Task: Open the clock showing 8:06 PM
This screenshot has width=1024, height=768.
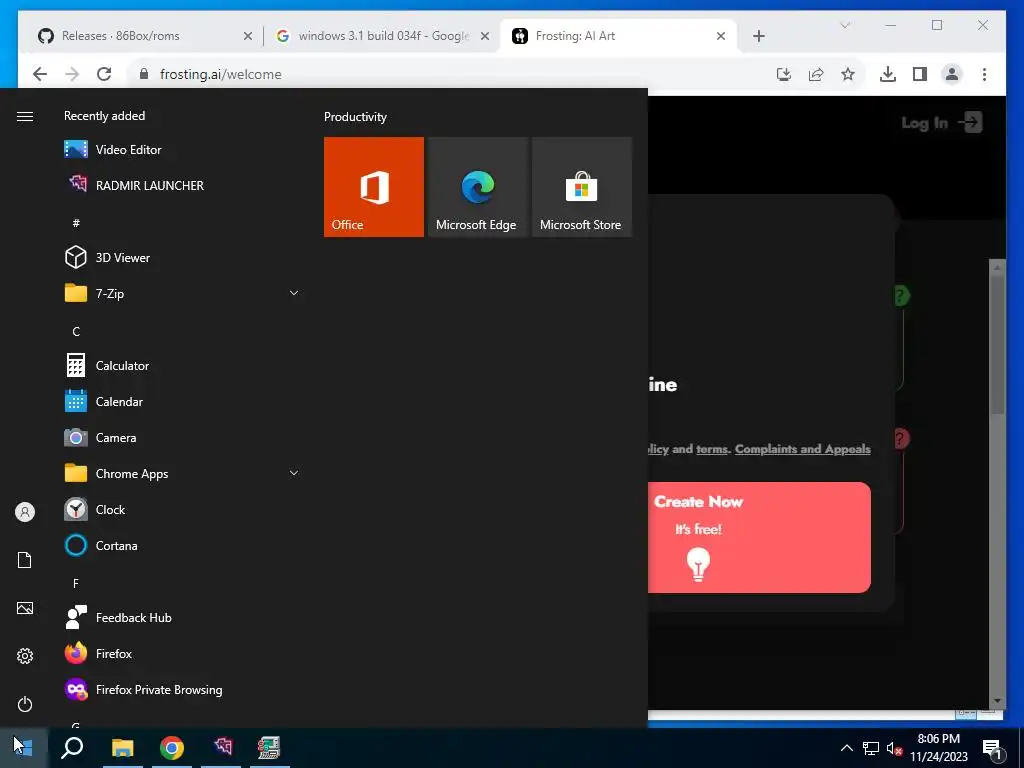Action: (938, 748)
